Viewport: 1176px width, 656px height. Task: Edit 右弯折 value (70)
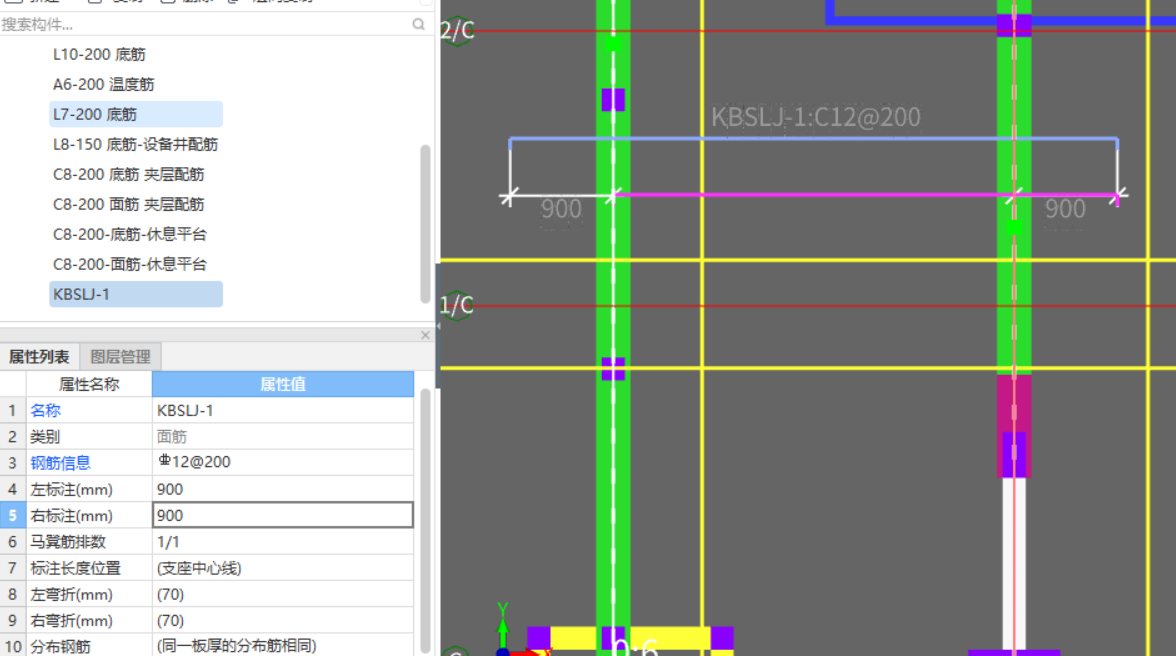(283, 621)
